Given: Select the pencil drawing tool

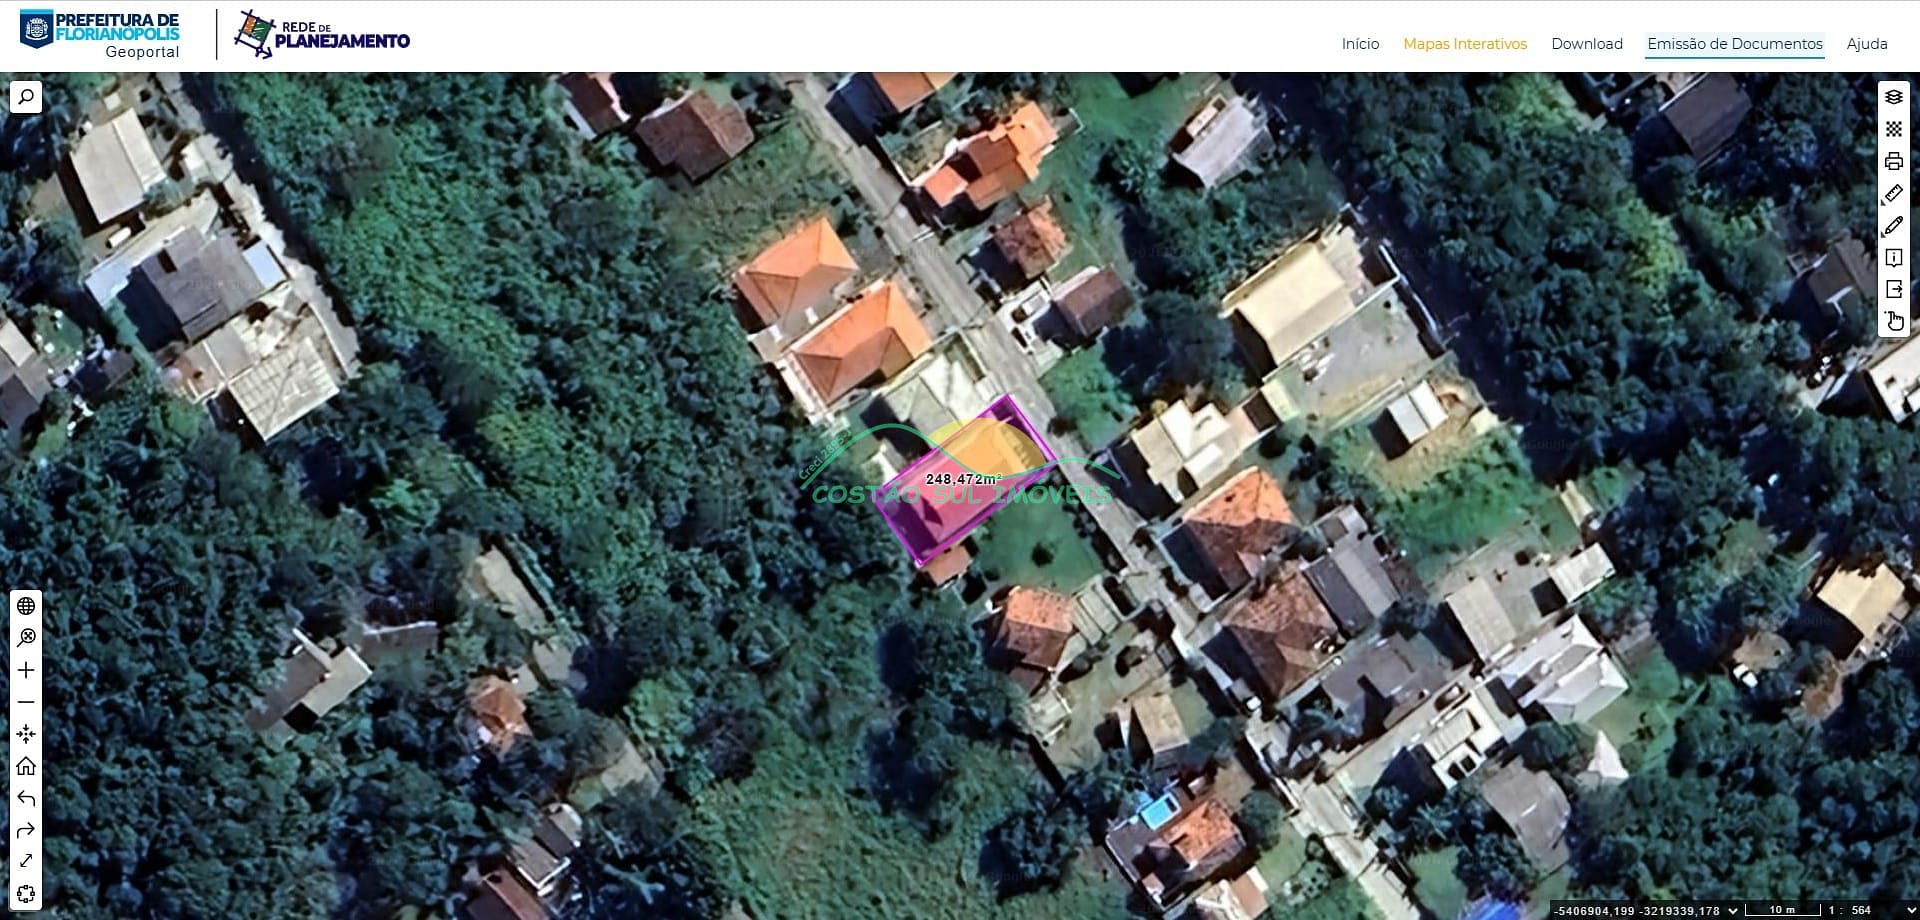Looking at the screenshot, I should 1893,226.
